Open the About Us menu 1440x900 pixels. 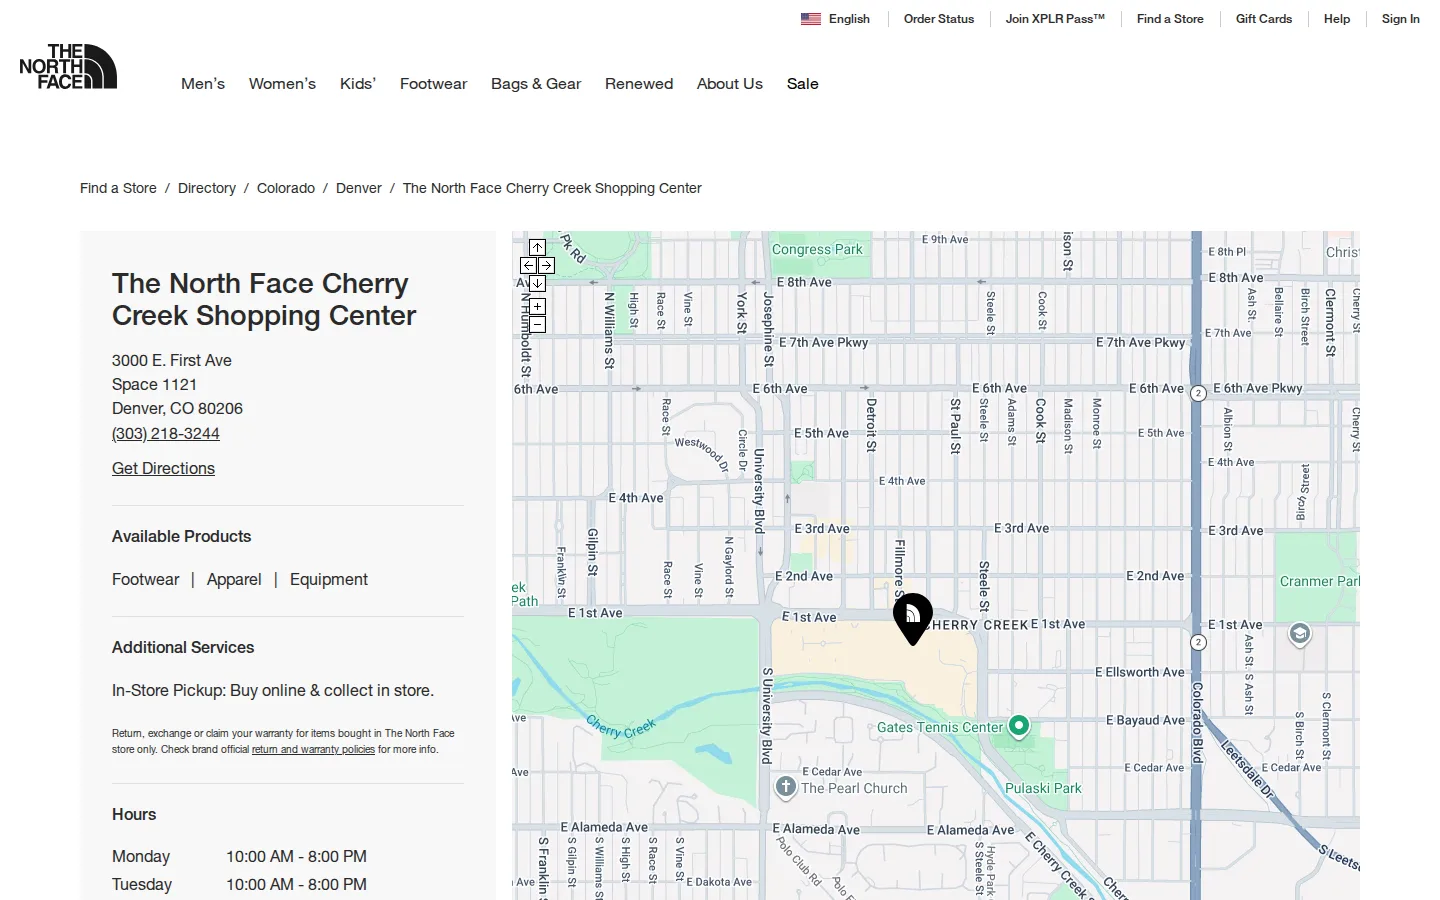pos(730,84)
